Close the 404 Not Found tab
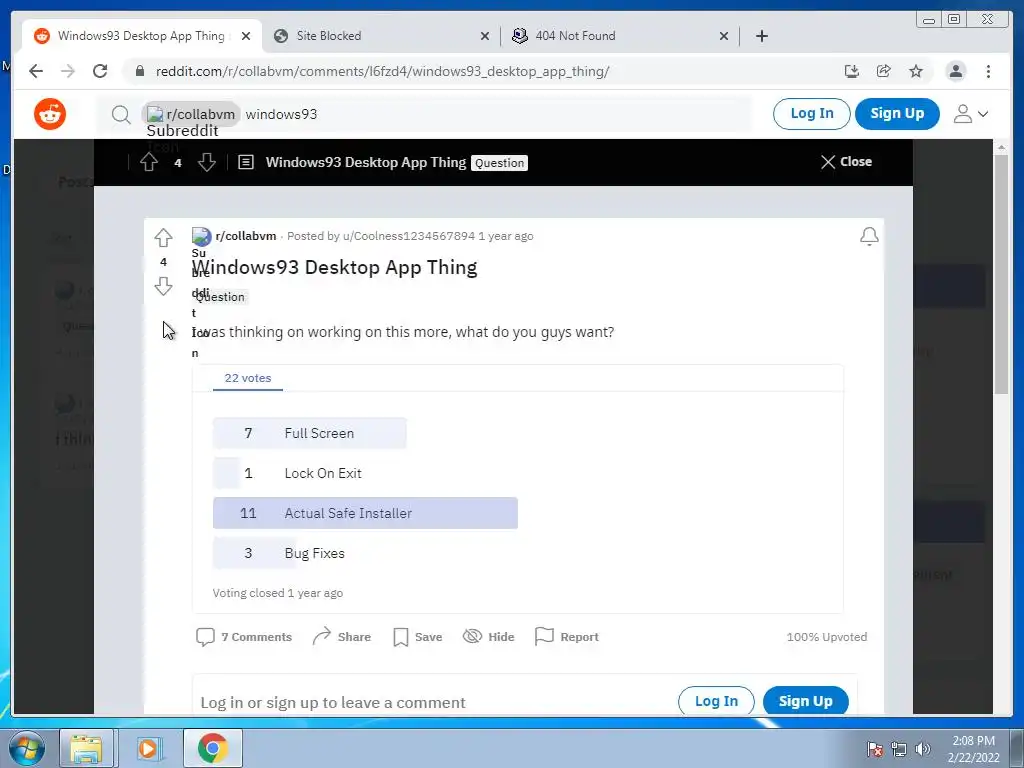Viewport: 1024px width, 768px height. (724, 36)
